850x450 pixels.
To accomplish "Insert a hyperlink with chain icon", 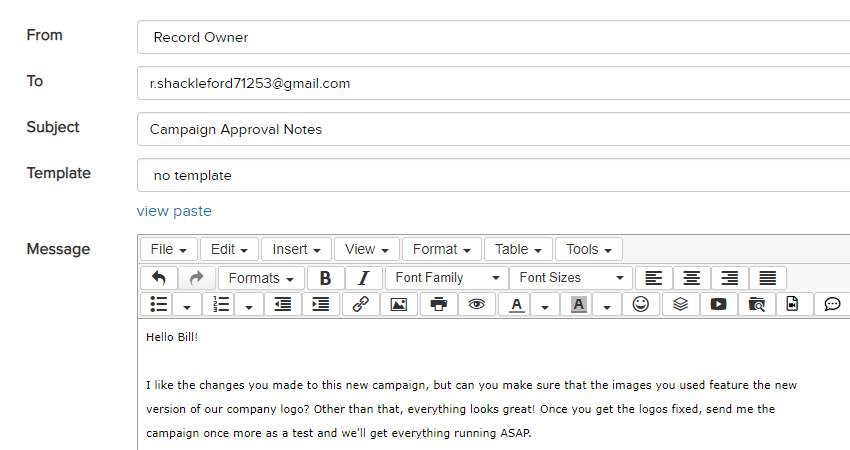I will pos(360,304).
